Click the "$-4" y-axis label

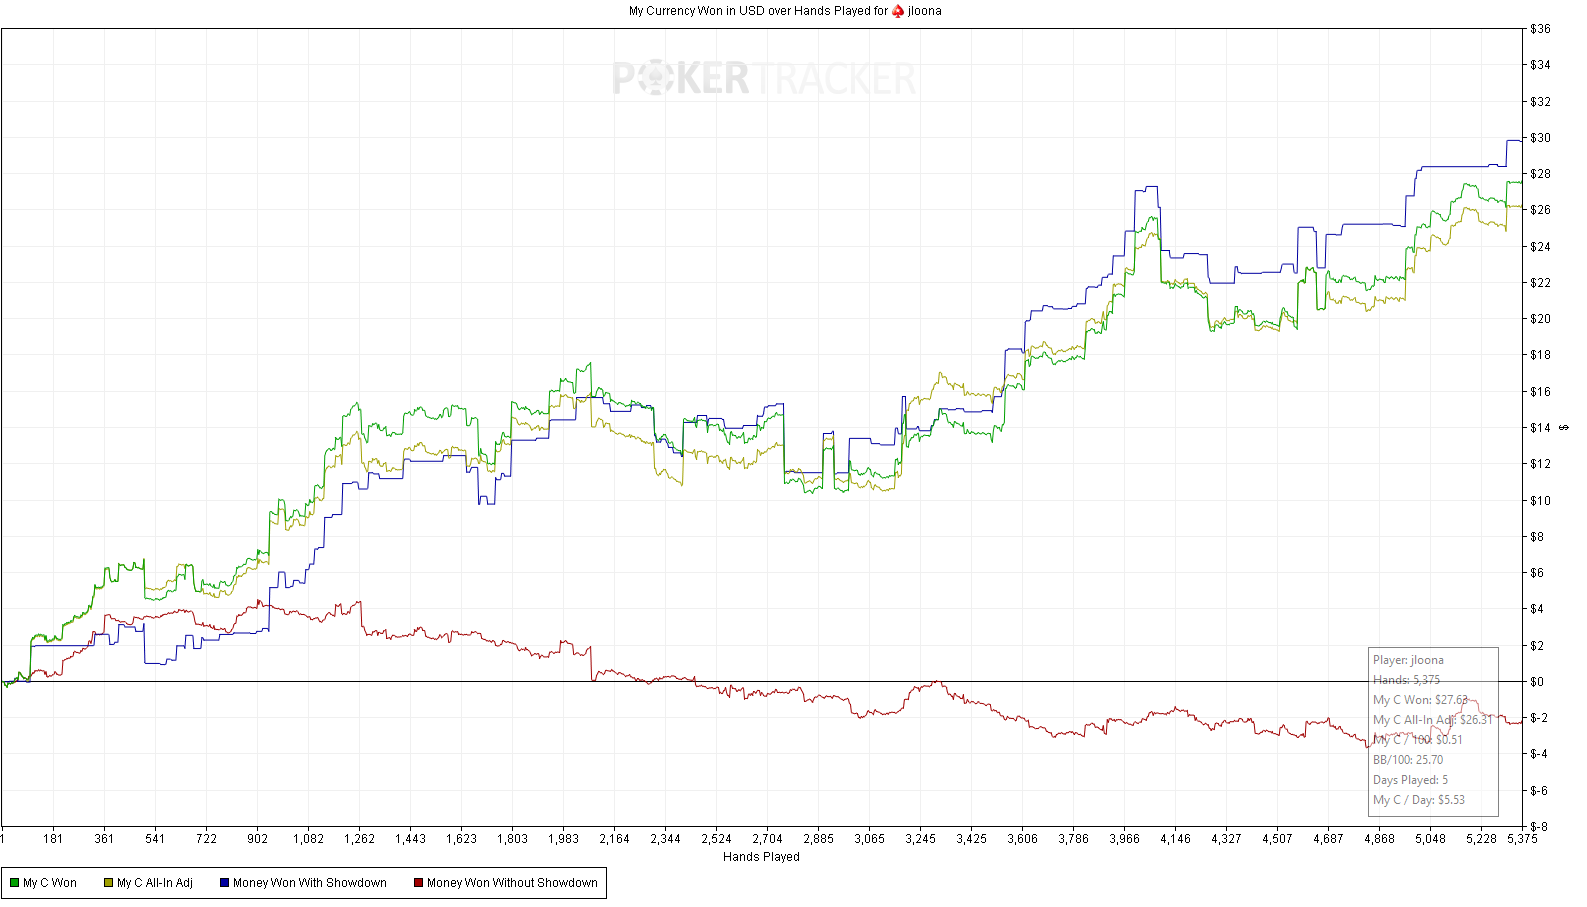point(1539,754)
